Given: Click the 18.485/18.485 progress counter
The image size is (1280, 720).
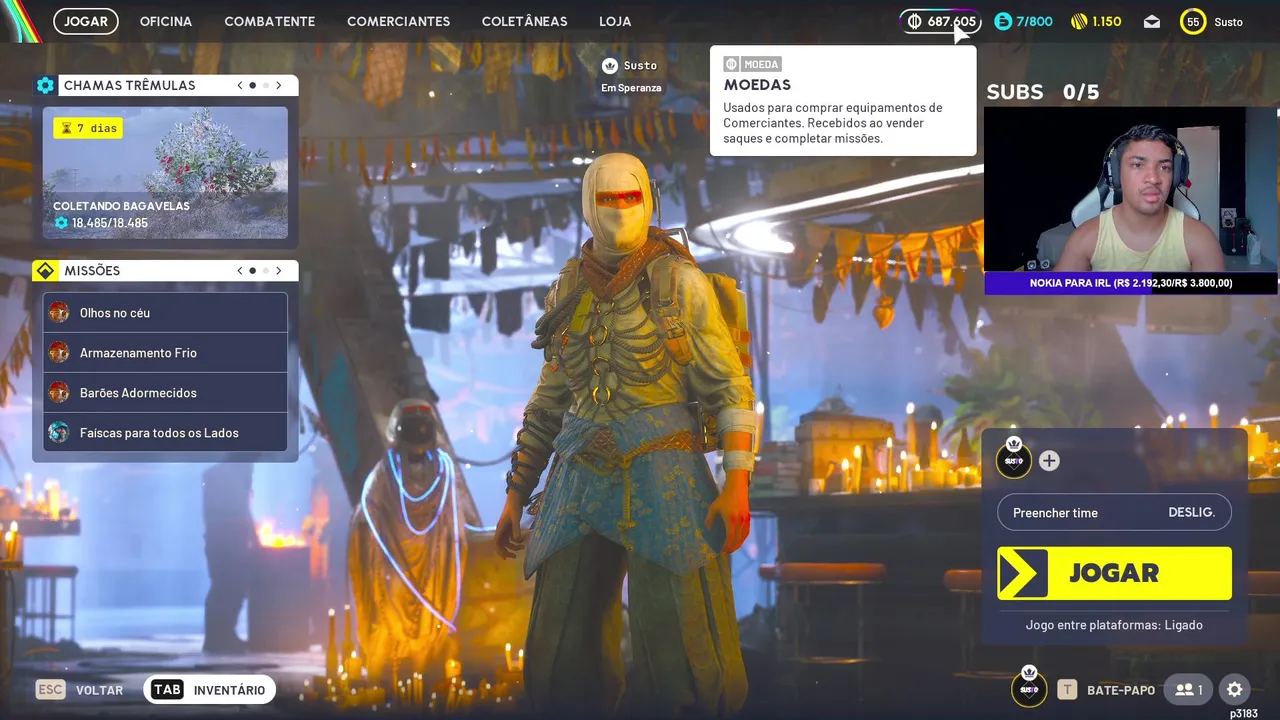Looking at the screenshot, I should point(101,223).
